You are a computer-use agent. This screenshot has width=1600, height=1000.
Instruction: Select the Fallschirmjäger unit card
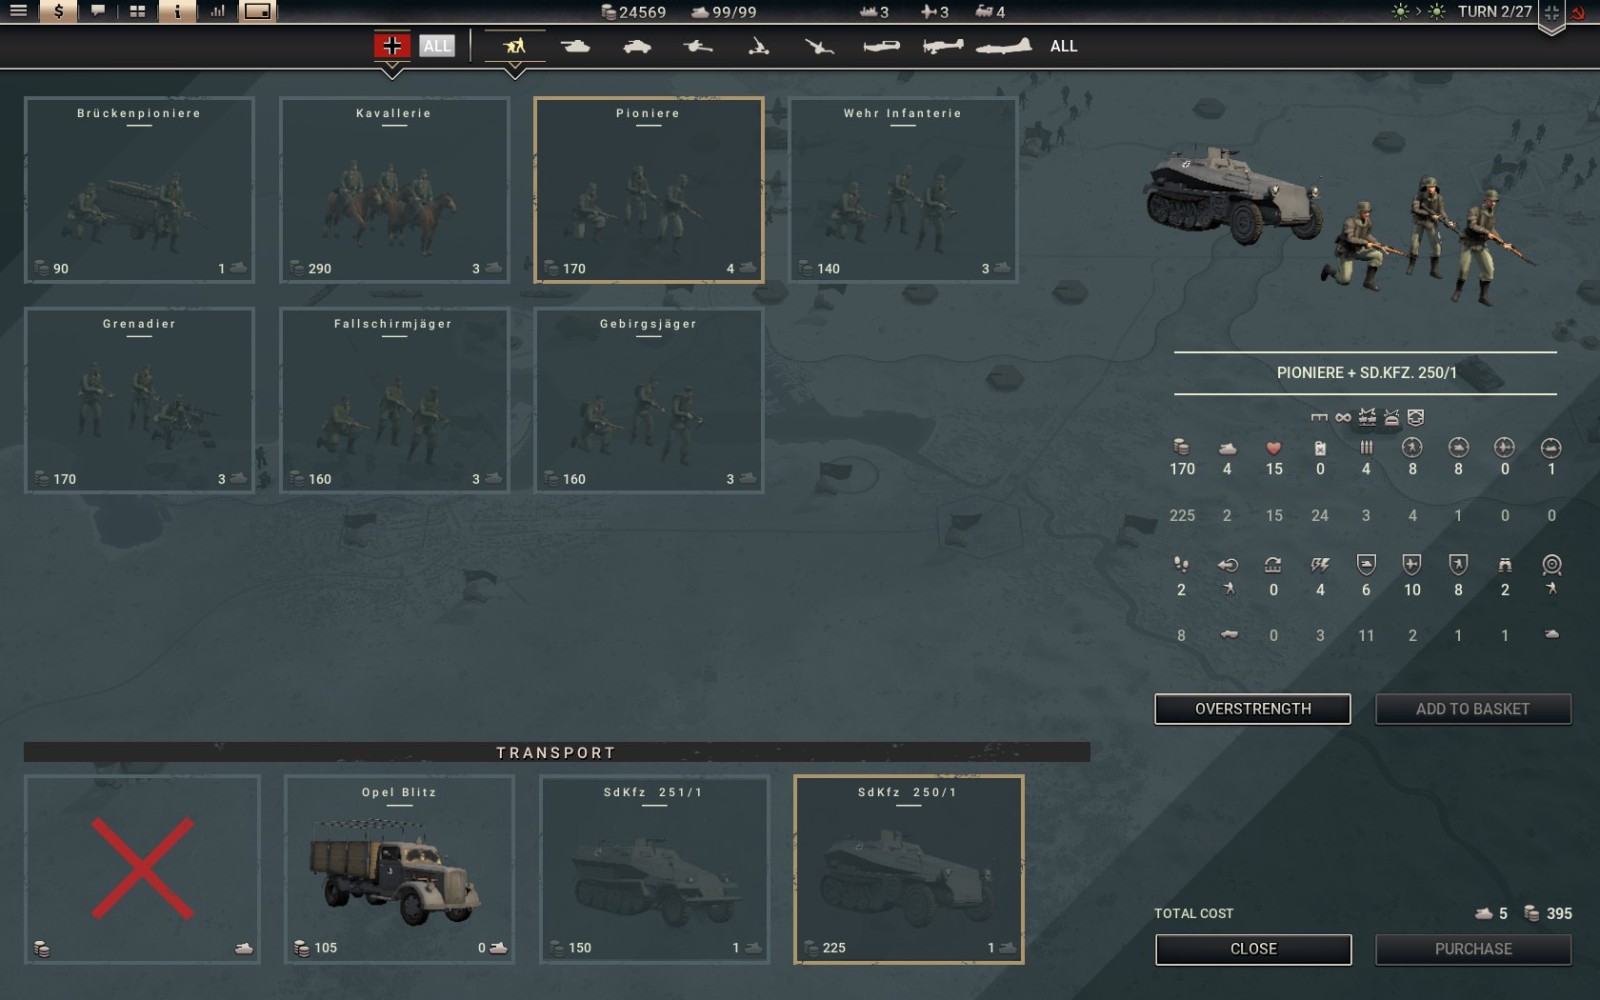(x=394, y=400)
